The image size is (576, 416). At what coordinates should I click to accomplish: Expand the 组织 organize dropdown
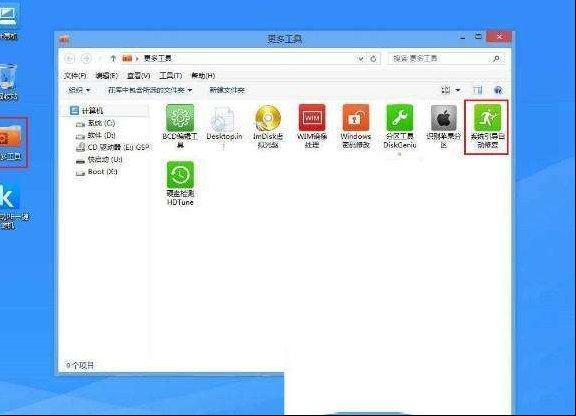(x=79, y=90)
